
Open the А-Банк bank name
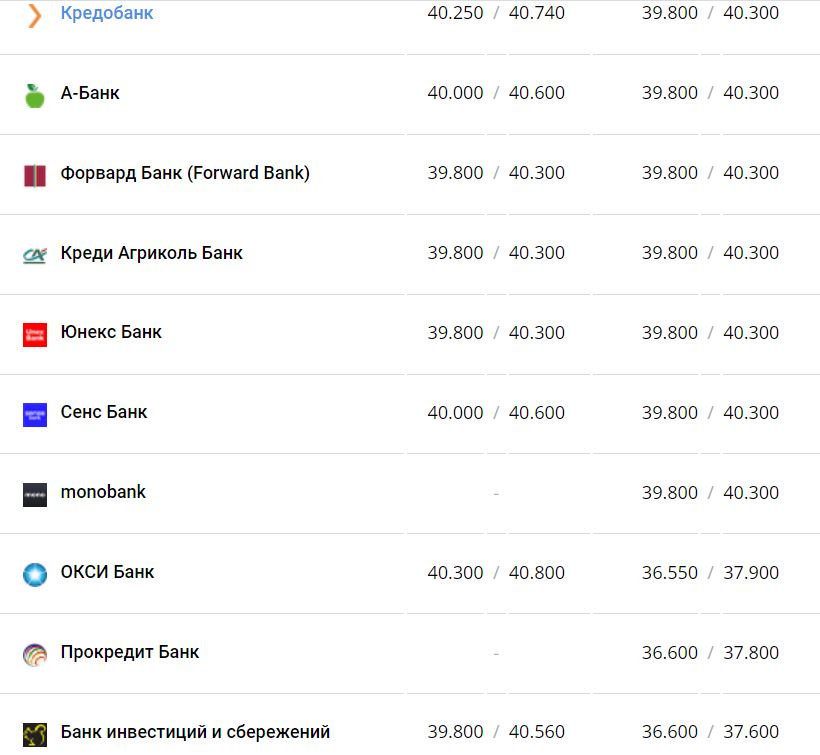90,93
